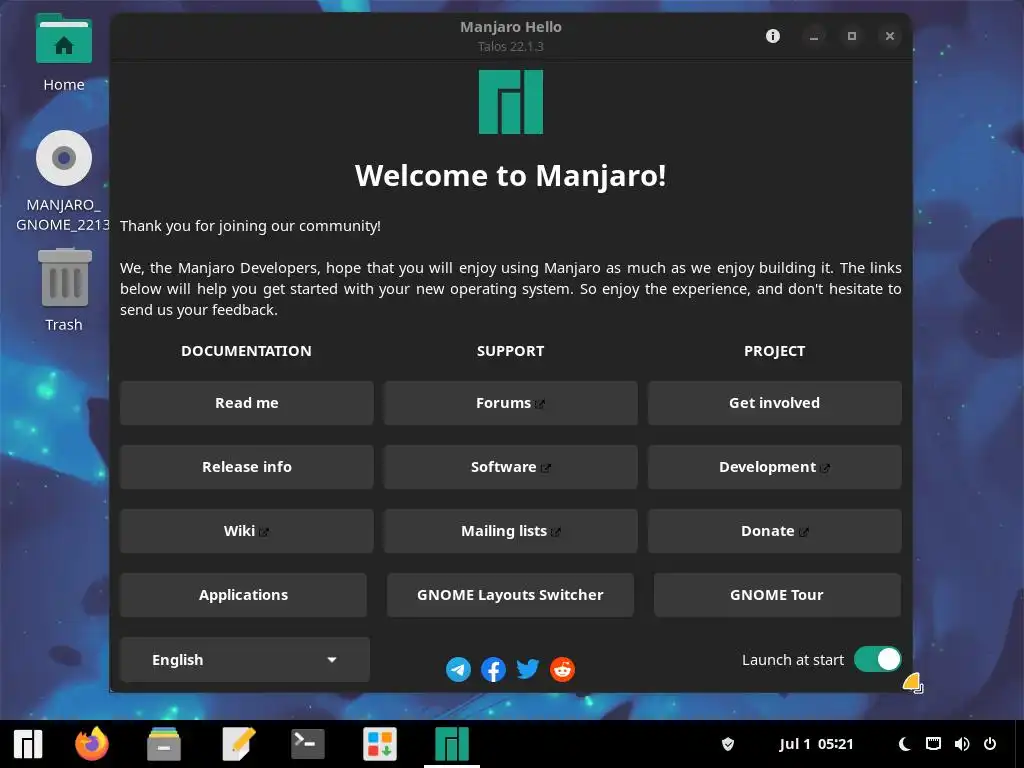Screen dimensions: 1024x768
Task: Click the SUPPORT column heading
Action: [x=511, y=351]
